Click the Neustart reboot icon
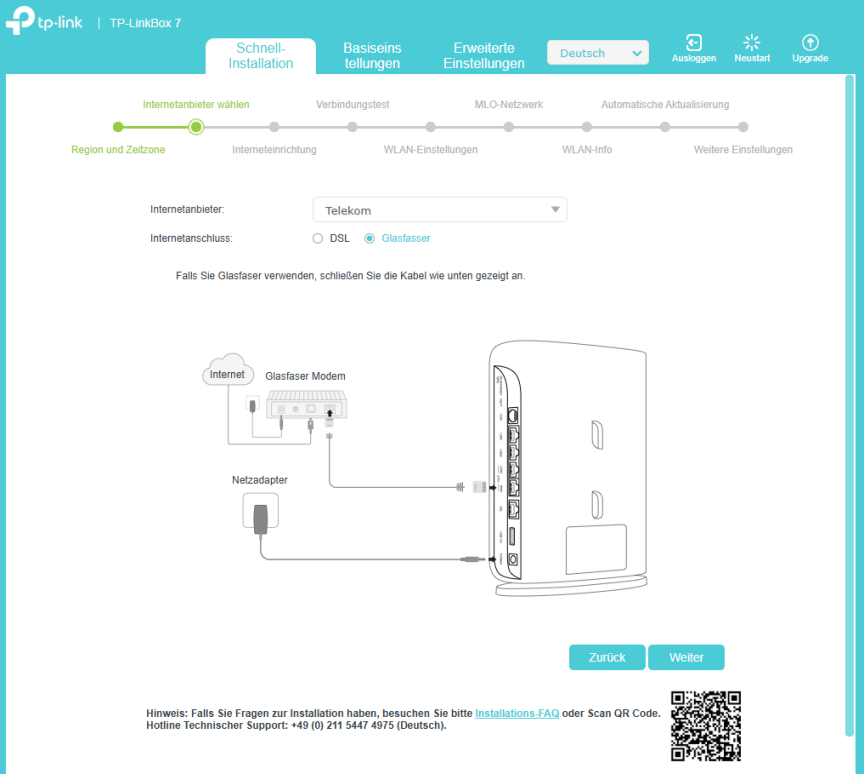Viewport: 864px width, 774px height. [x=752, y=42]
